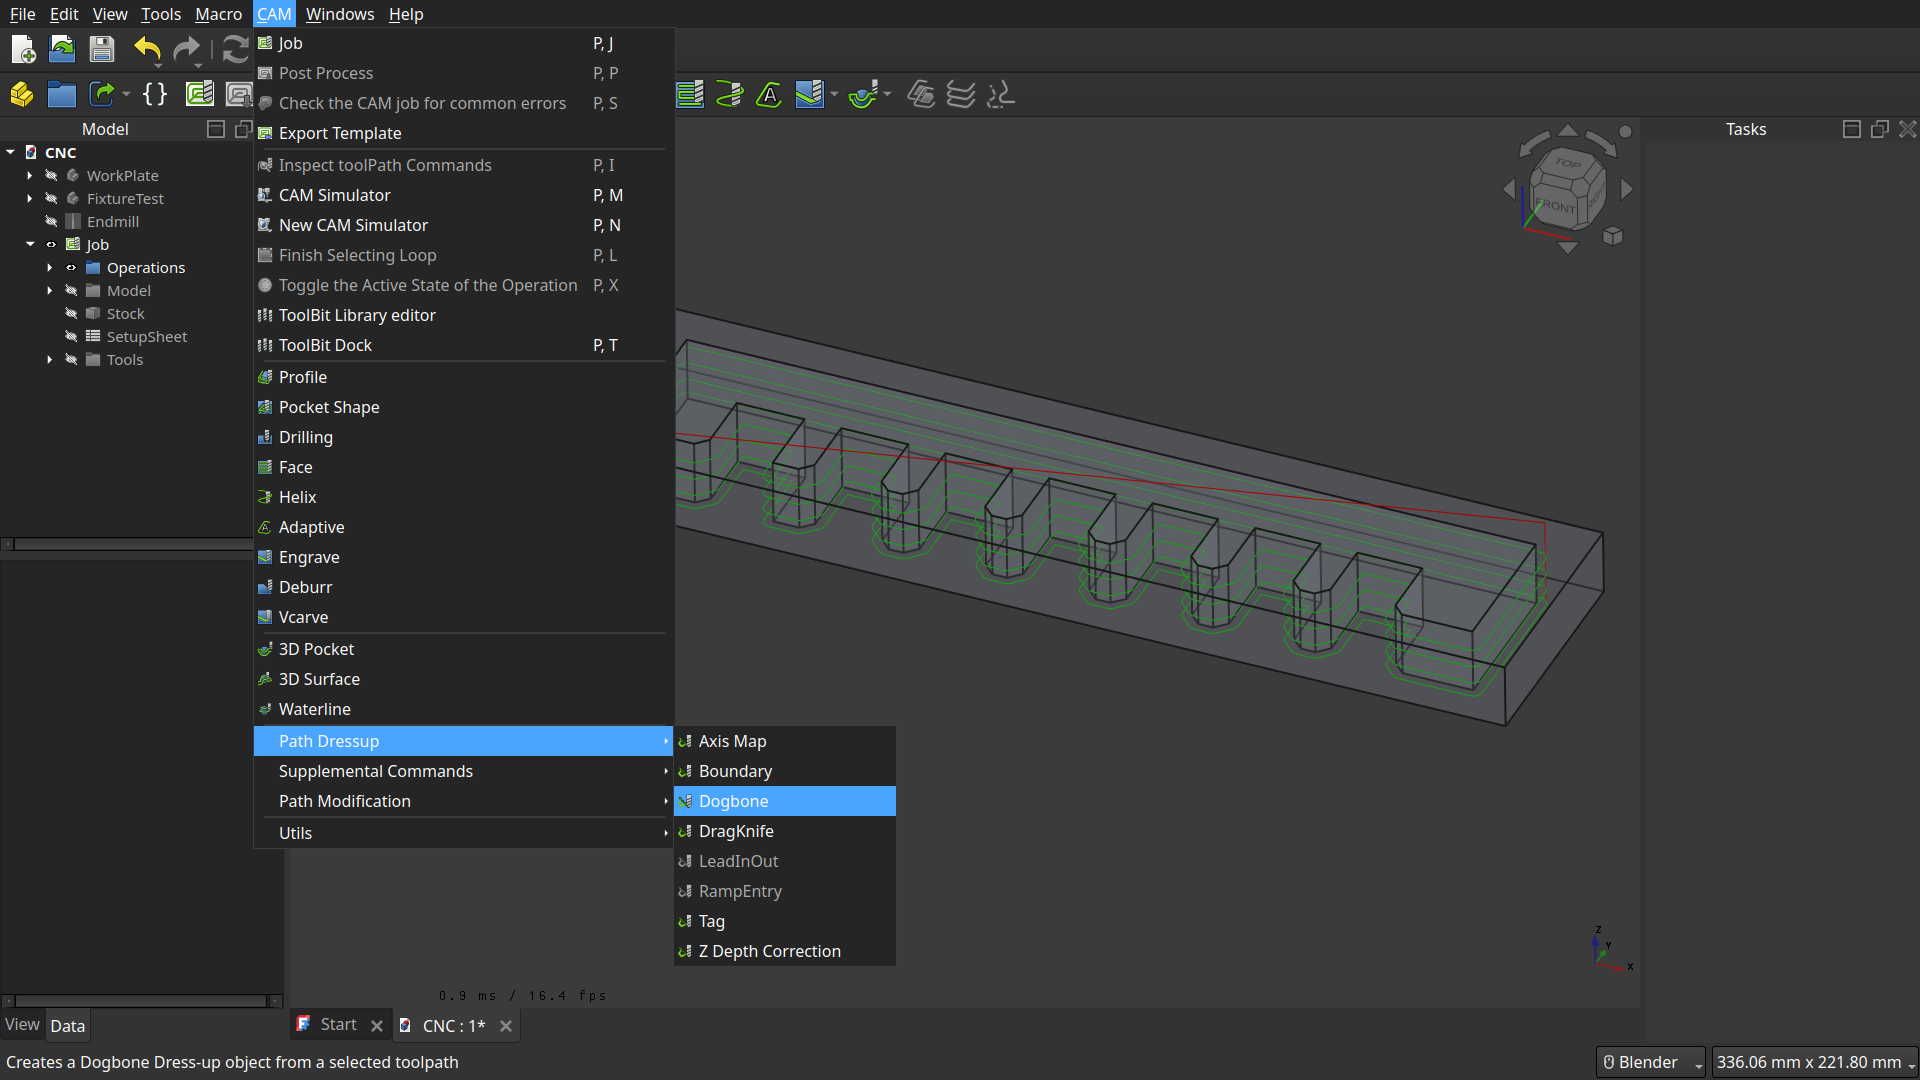Open the Undo history dropdown arrow
1920x1080 pixels.
point(158,66)
